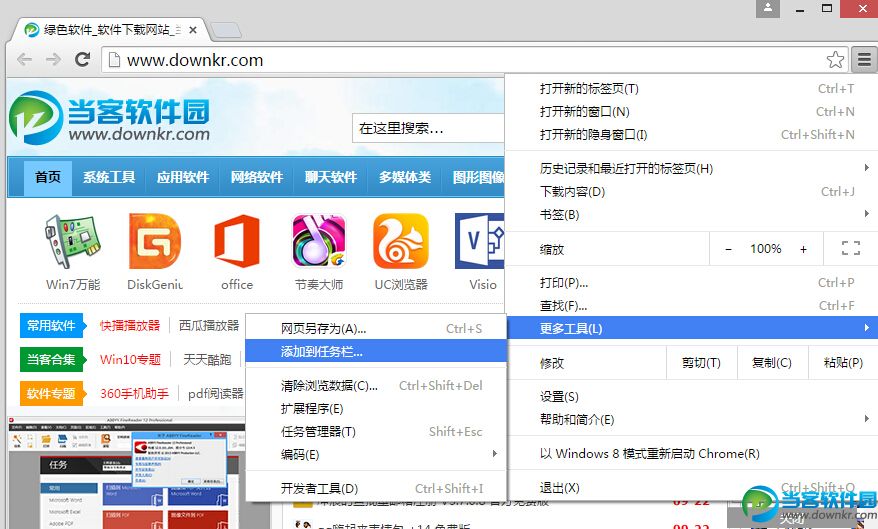The height and width of the screenshot is (529, 878).
Task: Select 打开新的标签页(T) menu item
Action: coord(691,88)
